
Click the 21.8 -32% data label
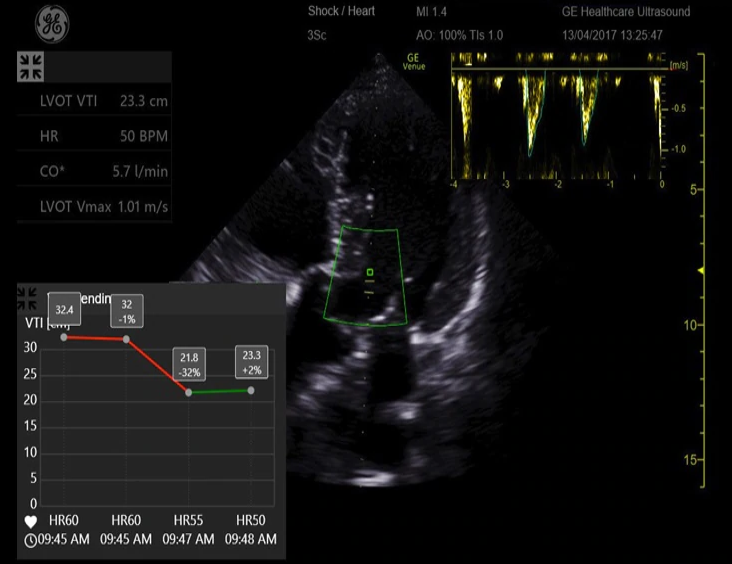click(x=189, y=365)
